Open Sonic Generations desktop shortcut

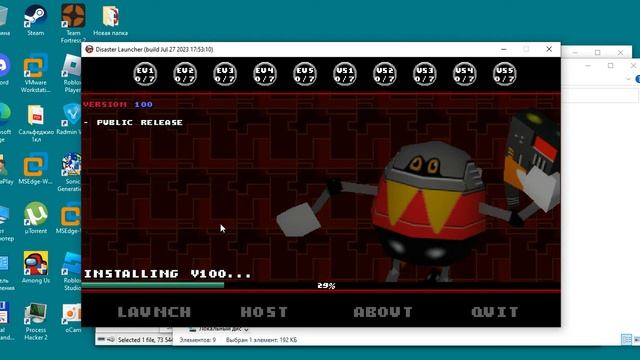71,172
